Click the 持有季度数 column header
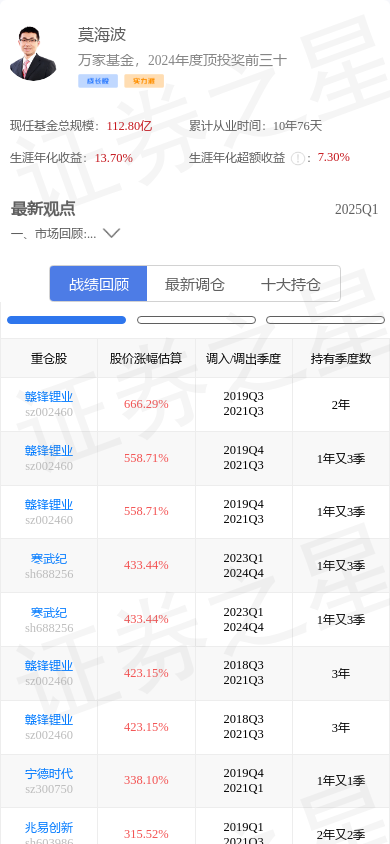The image size is (390, 844). [x=341, y=358]
